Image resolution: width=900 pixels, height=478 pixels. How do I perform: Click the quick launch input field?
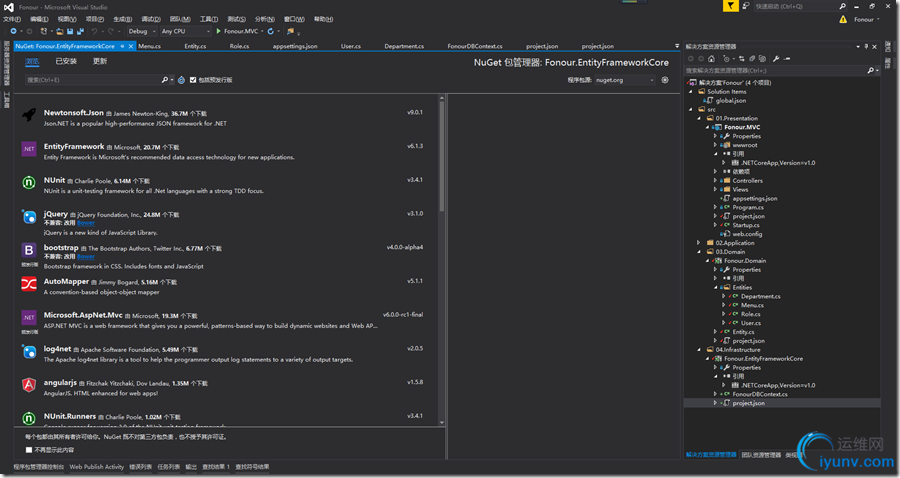796,6
